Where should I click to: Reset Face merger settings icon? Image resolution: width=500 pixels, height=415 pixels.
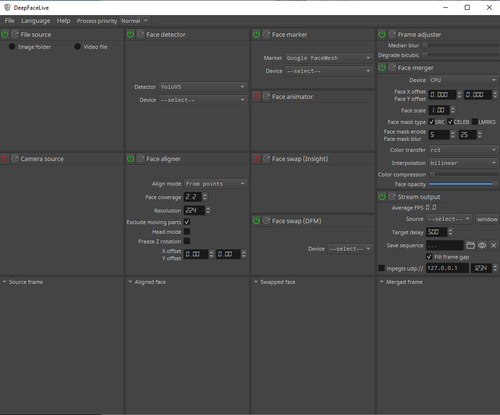pos(392,68)
